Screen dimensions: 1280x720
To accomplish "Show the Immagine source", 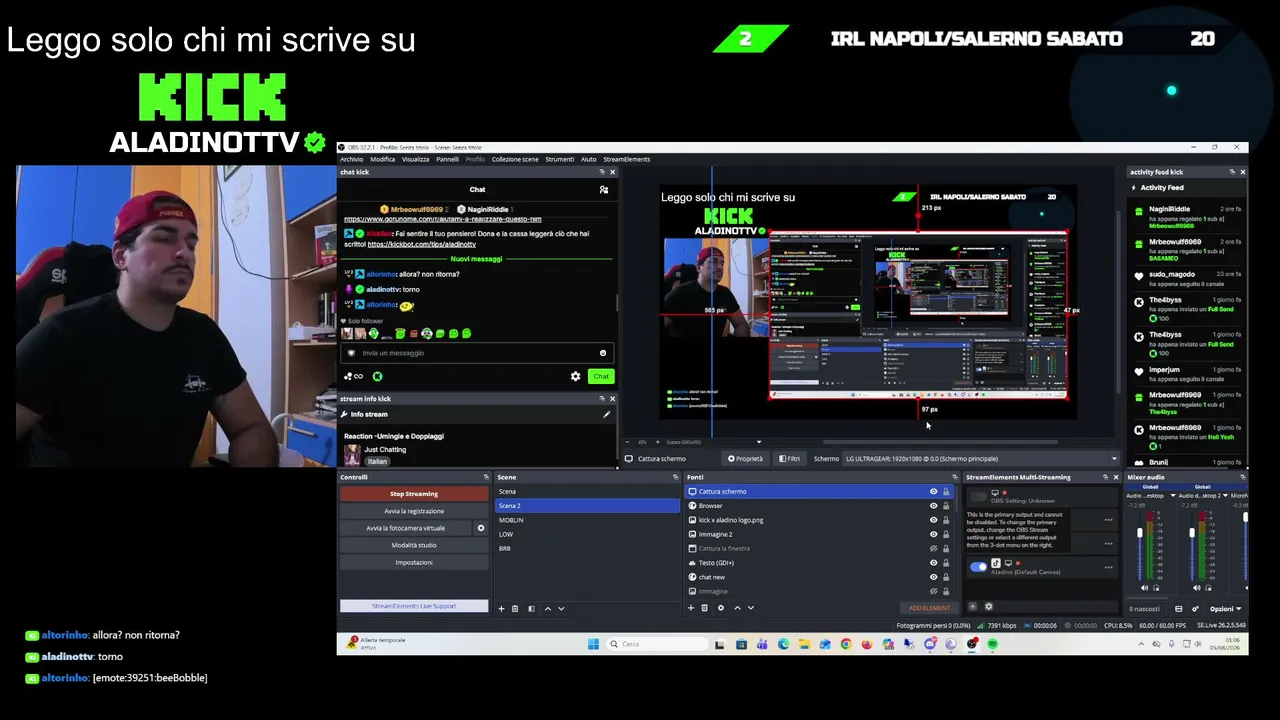I will pos(933,591).
